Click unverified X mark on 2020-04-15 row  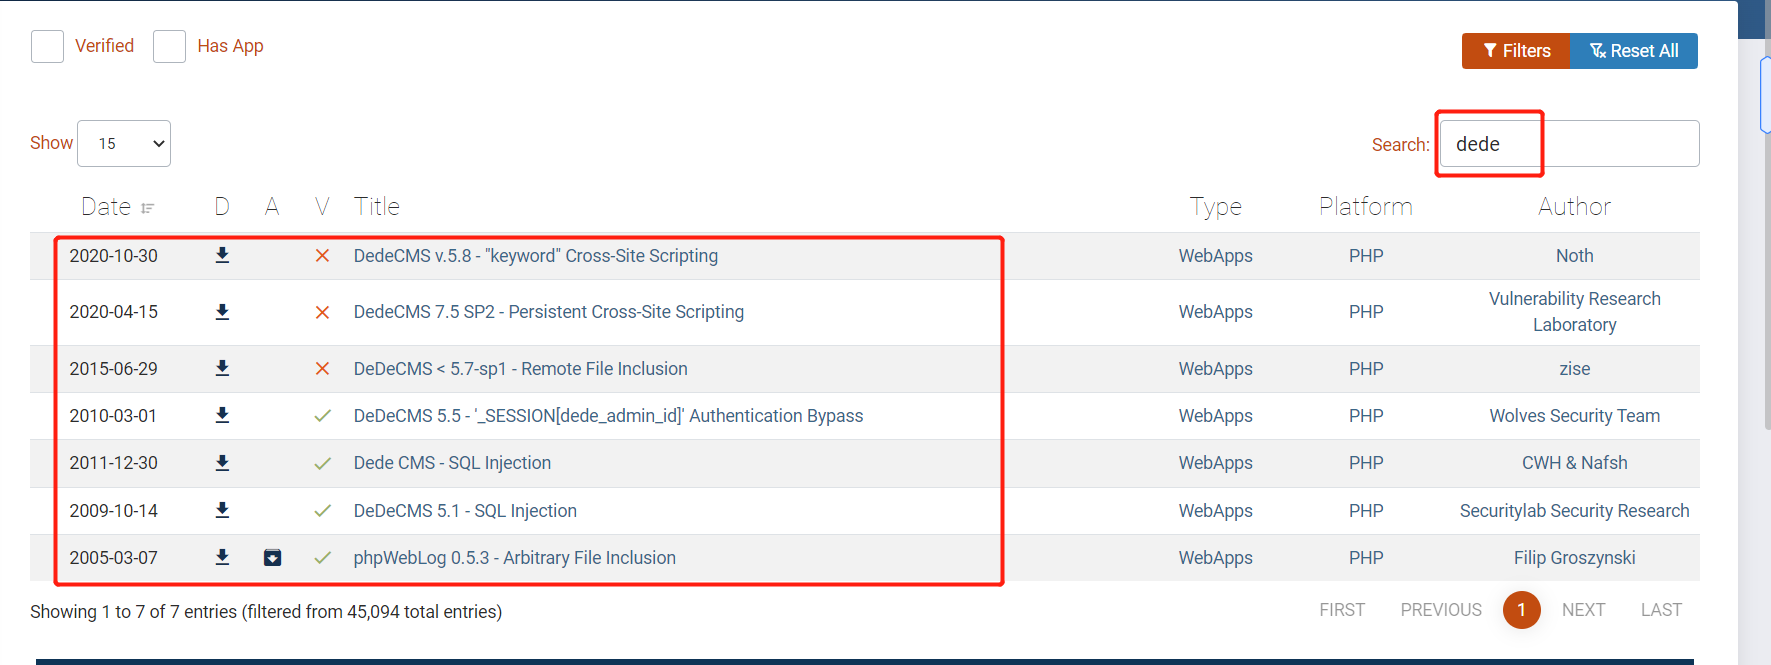(x=322, y=312)
